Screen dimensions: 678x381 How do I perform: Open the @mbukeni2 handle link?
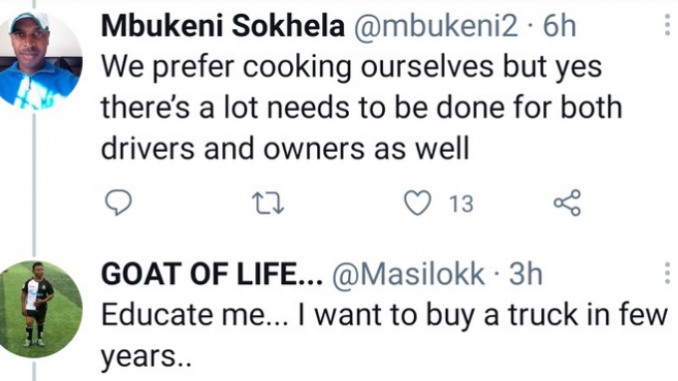[x=435, y=26]
